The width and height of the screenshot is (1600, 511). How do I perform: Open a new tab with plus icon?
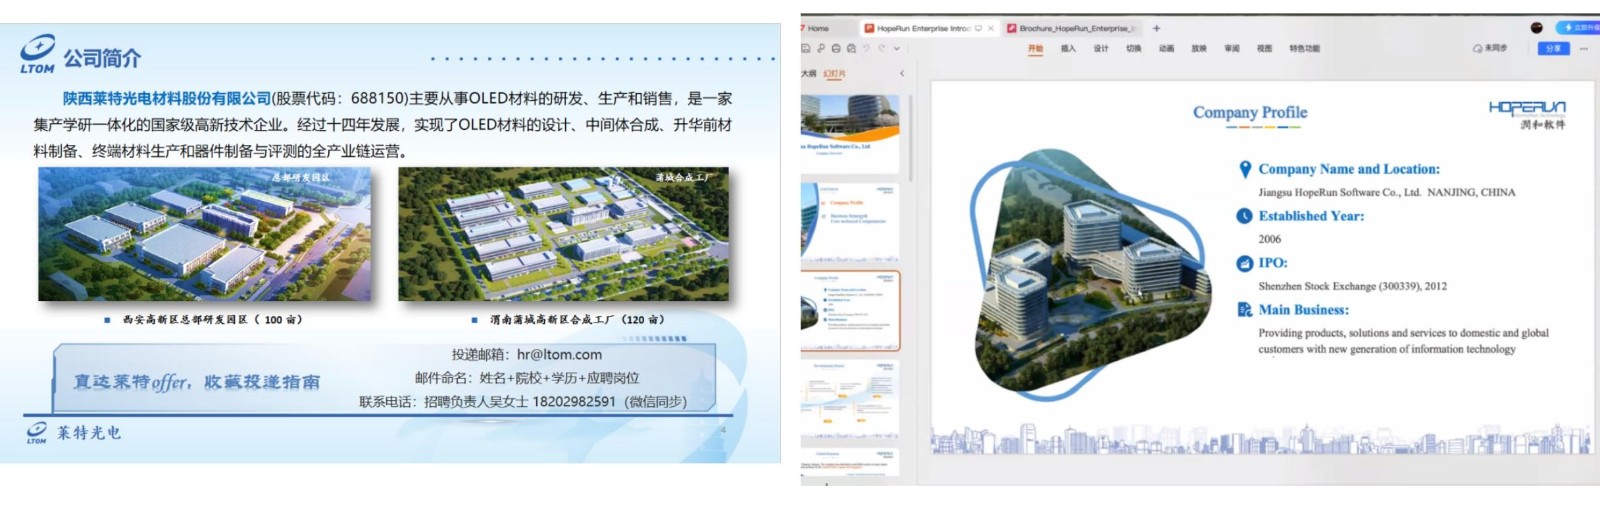coord(1157,28)
